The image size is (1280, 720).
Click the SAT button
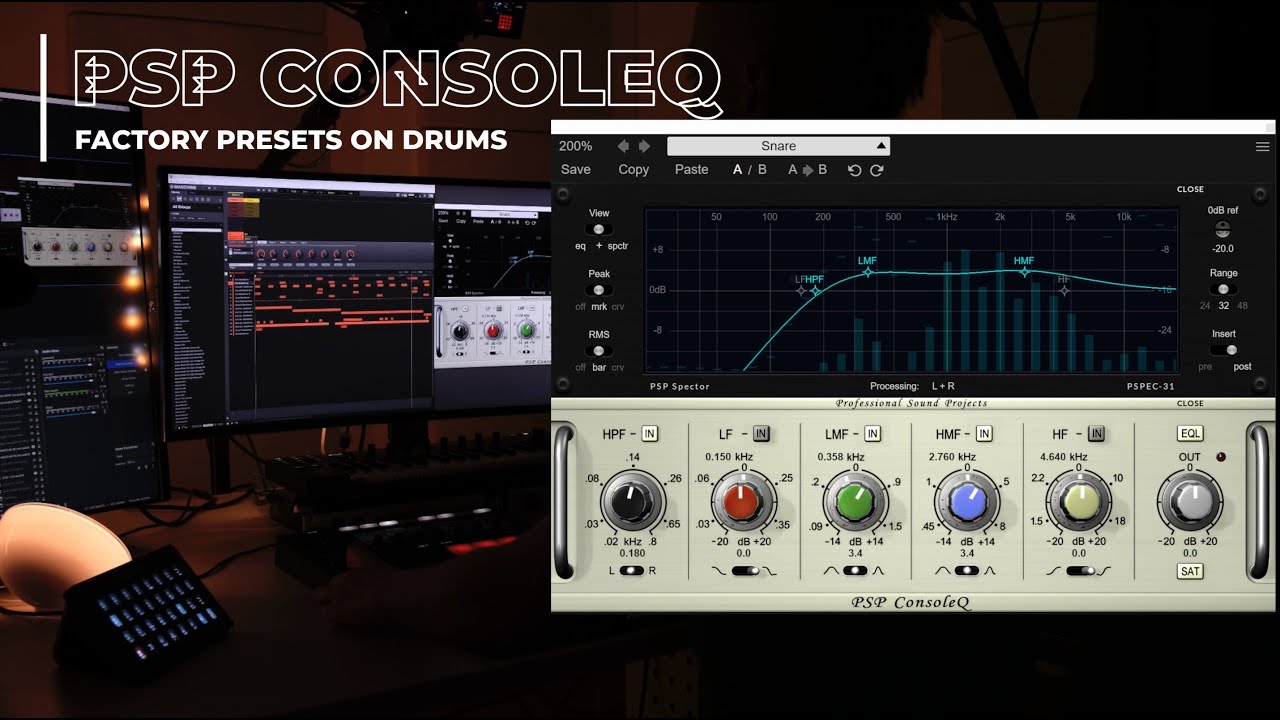coord(1190,571)
